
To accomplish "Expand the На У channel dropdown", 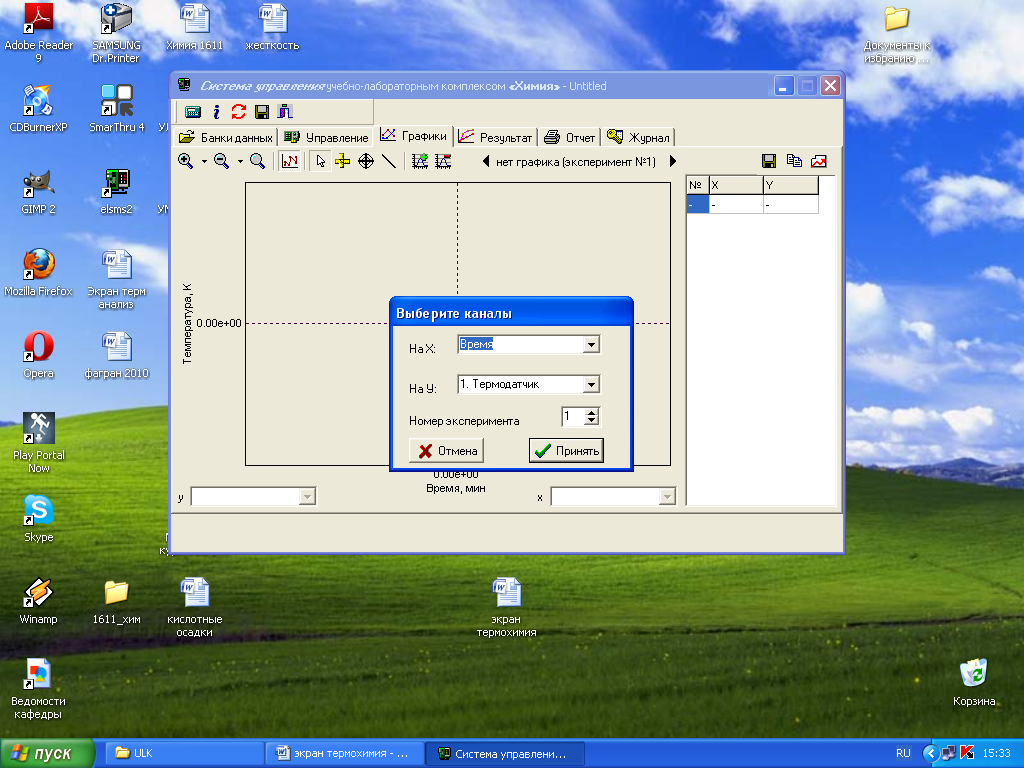I will tap(591, 384).
